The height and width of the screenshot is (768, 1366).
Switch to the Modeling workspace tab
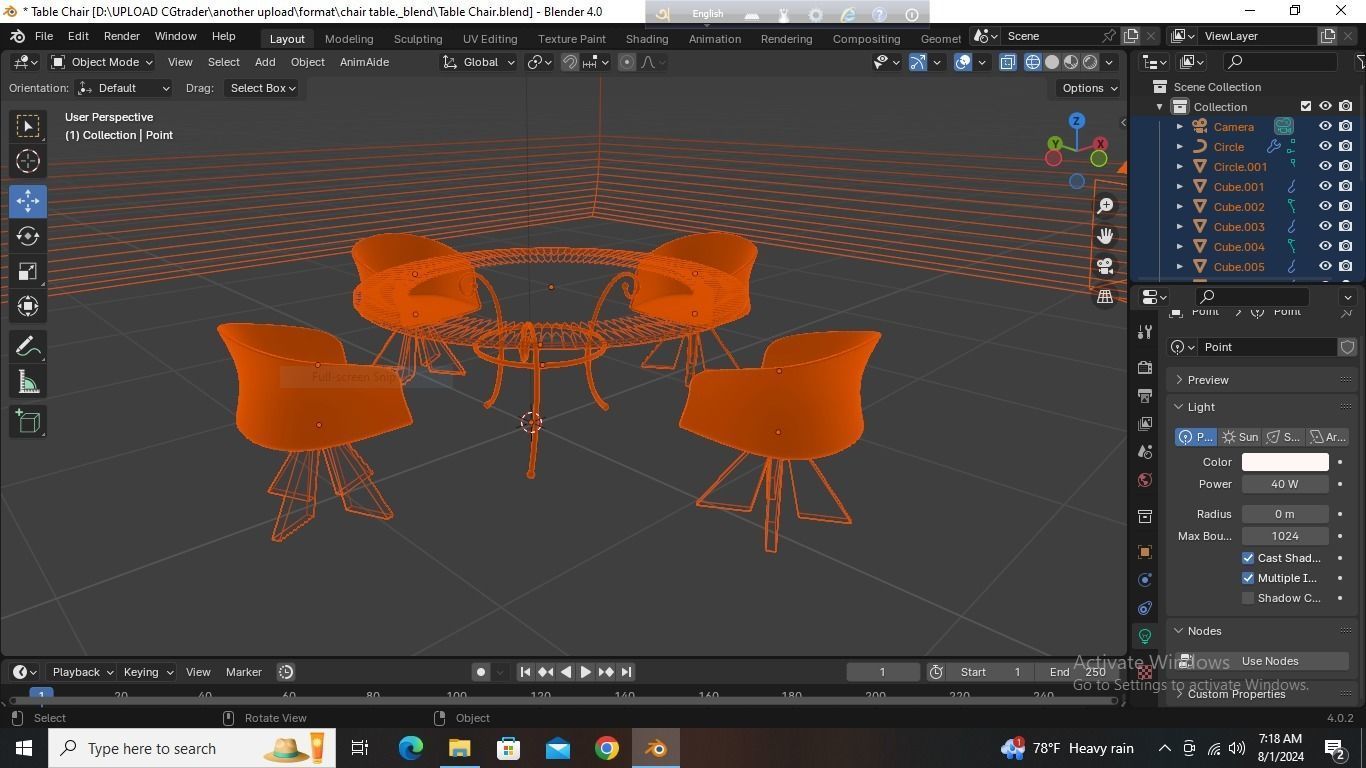(x=349, y=38)
